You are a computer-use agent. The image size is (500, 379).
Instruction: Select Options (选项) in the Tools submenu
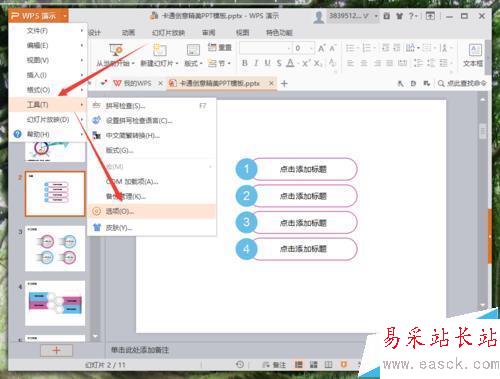[152, 211]
